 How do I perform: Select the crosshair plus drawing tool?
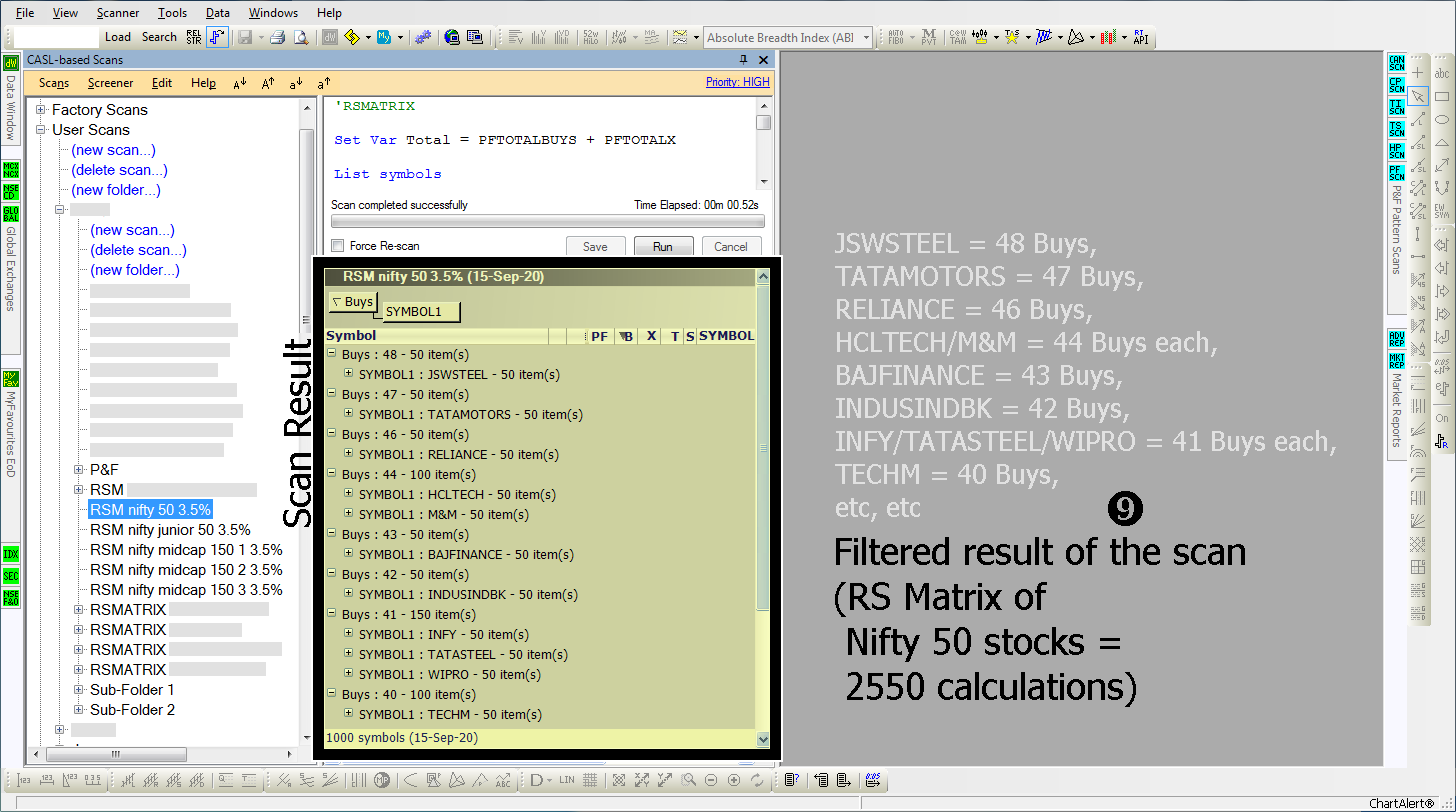tap(1418, 73)
